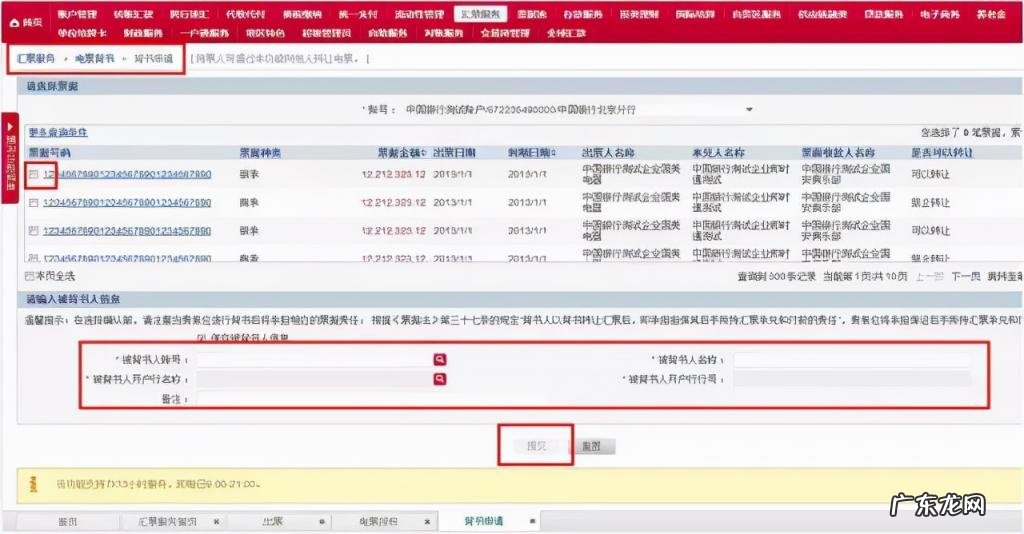Click 汇票服务 in the breadcrumb
Image resolution: width=1024 pixels, height=534 pixels.
click(36, 59)
